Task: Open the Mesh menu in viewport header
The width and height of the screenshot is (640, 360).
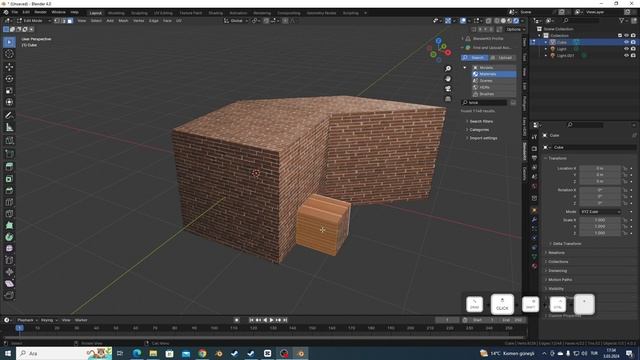Action: click(x=123, y=20)
